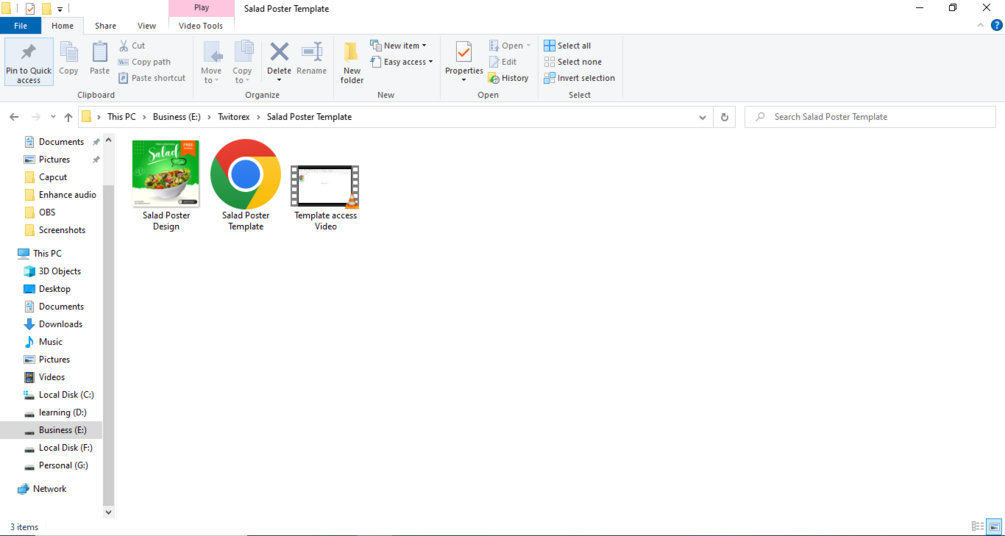
Task: Switch to the Home tab
Action: (x=62, y=26)
